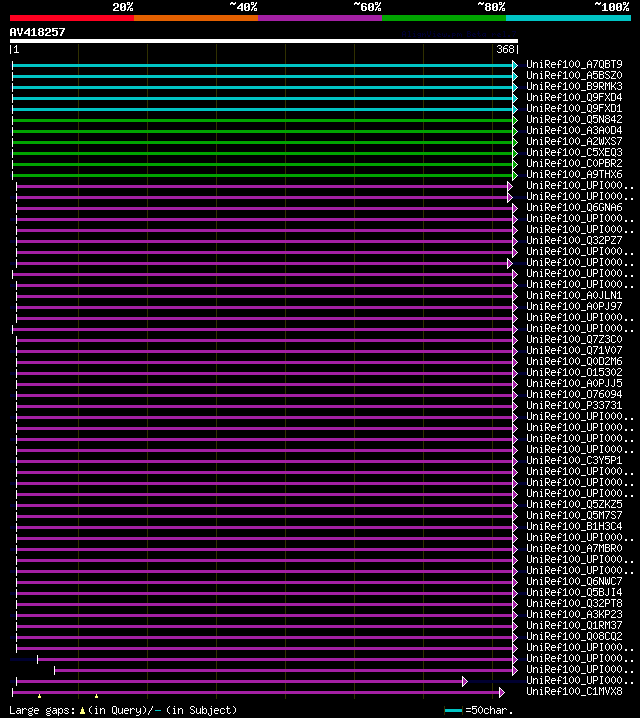Select label UniRef100_Q71V07
640x718 pixels.
pos(574,350)
